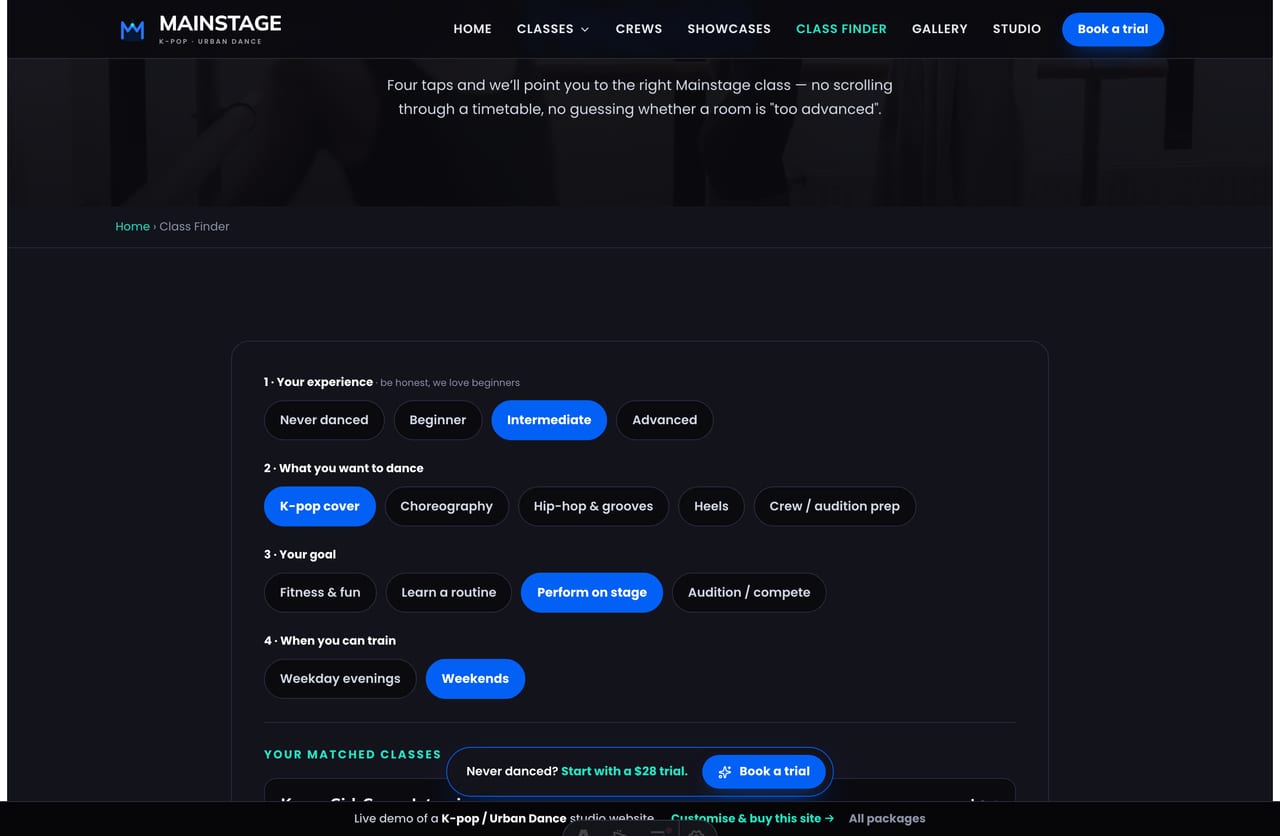Open the Studio nav item

pos(1017,29)
